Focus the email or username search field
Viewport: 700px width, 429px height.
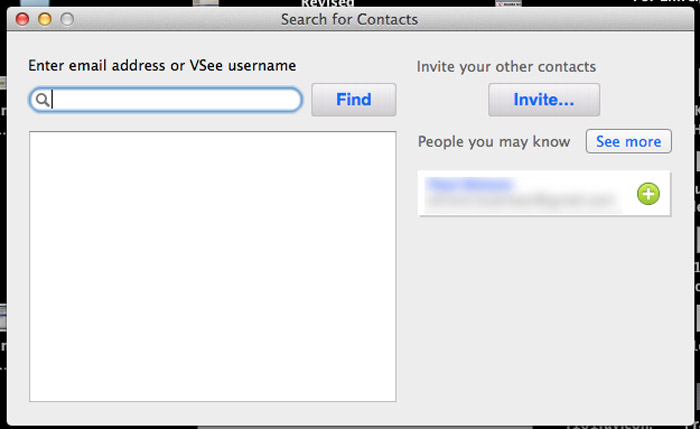[166, 100]
